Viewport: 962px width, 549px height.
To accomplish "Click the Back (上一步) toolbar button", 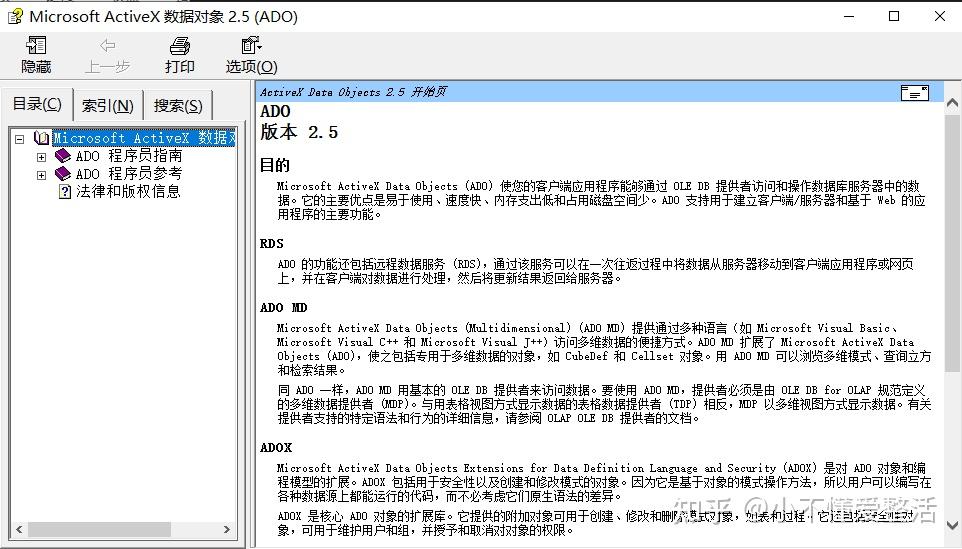I will click(107, 55).
